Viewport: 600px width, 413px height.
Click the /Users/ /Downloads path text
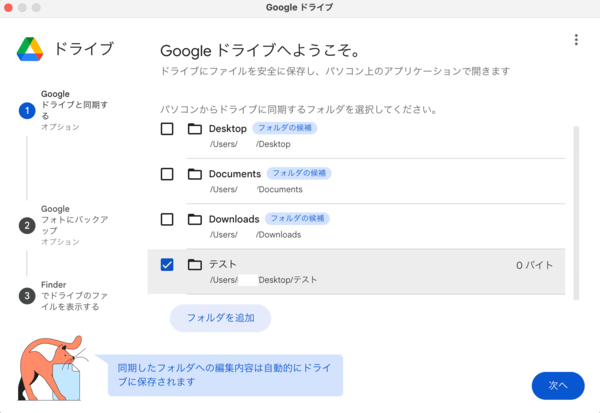coord(256,235)
